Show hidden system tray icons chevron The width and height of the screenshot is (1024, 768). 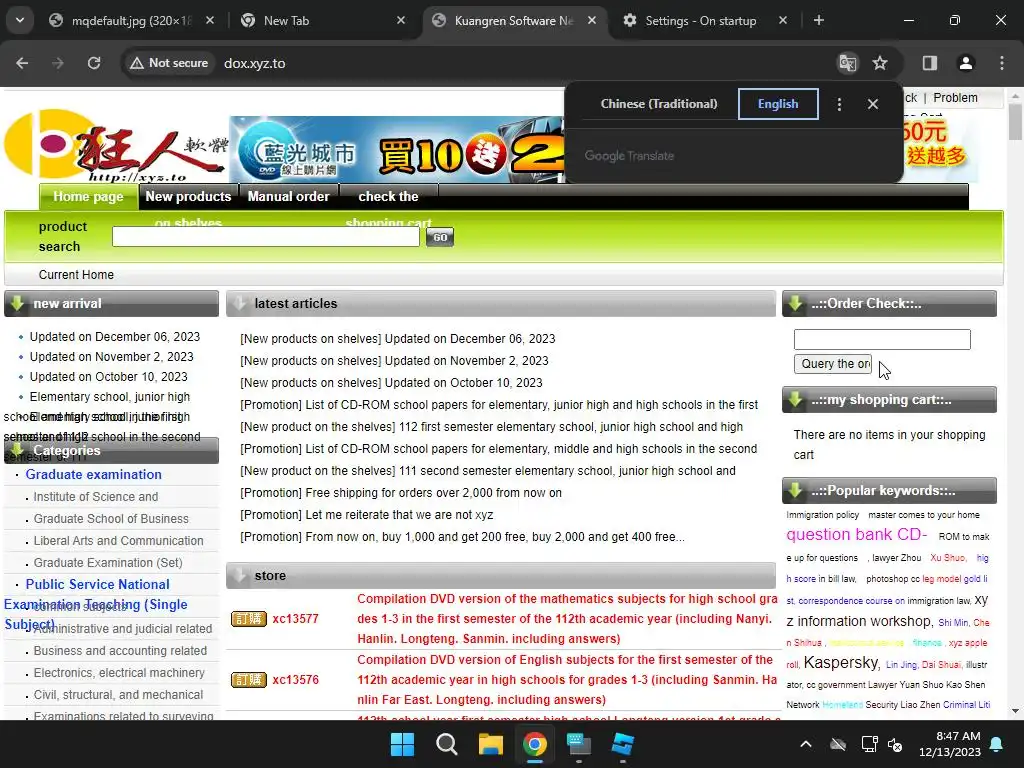pyautogui.click(x=806, y=744)
